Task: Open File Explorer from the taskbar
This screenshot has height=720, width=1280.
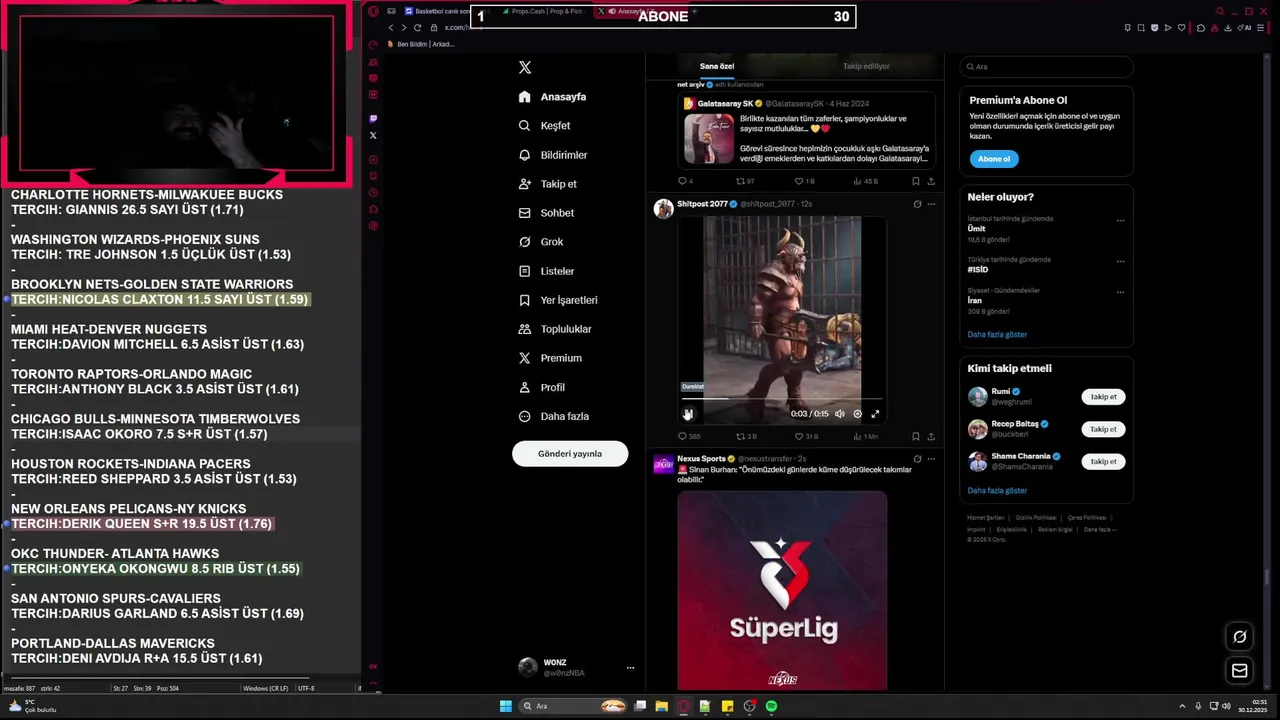Action: point(661,706)
